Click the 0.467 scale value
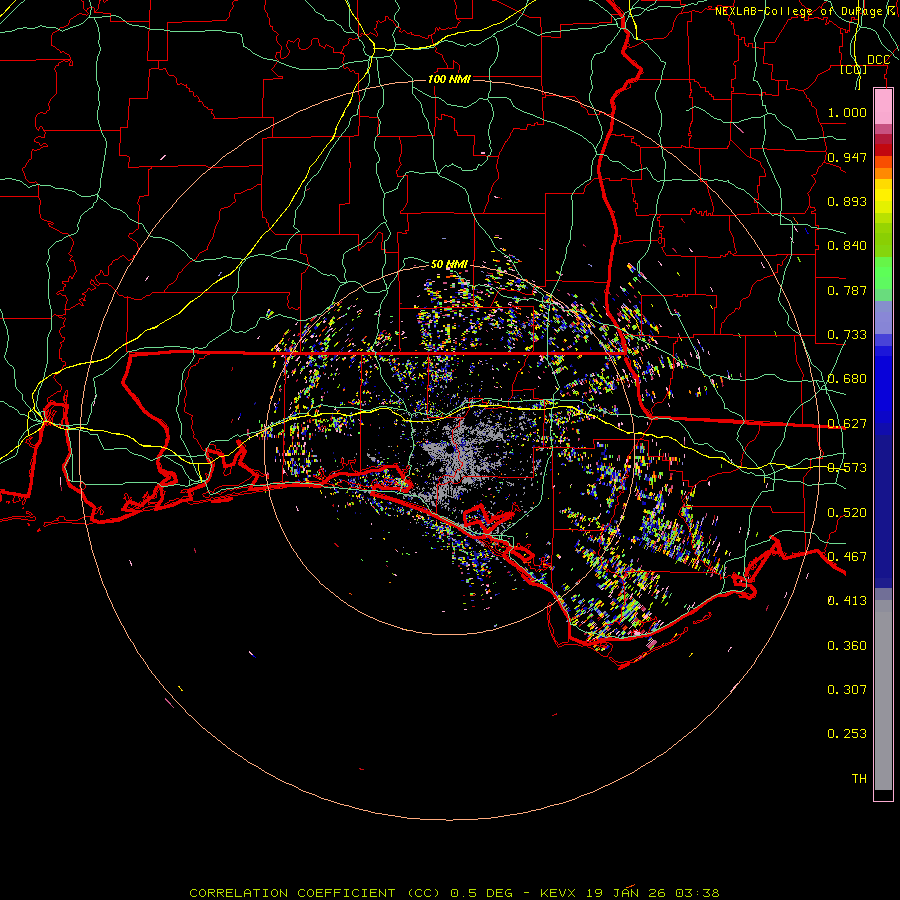The height and width of the screenshot is (900, 900). [x=847, y=557]
